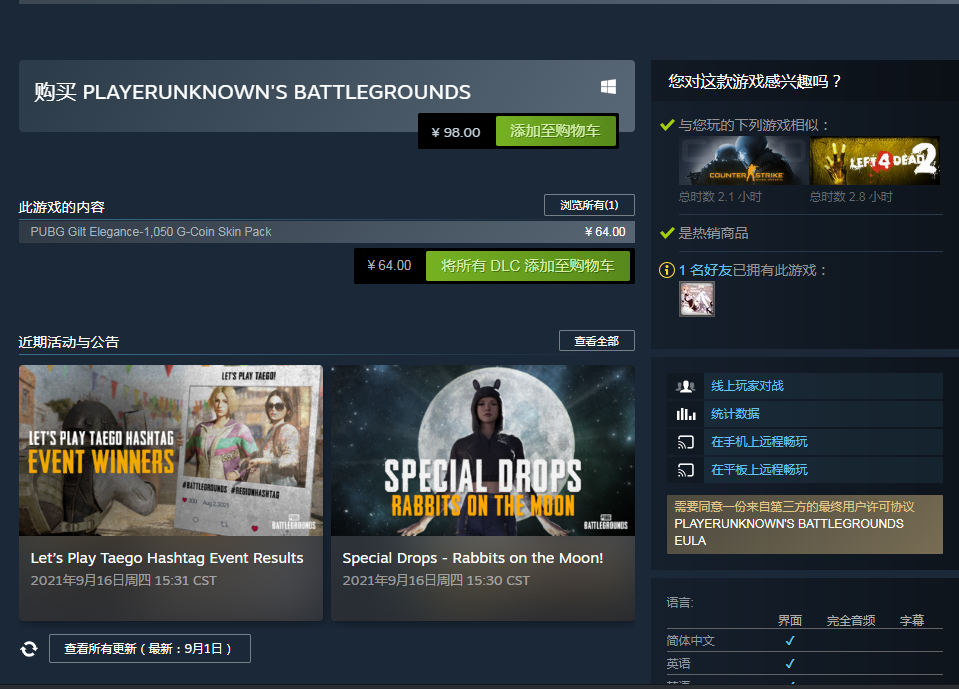
Task: Click 购买 PLAYERUNKNOWN'S BATTLEGROUNDS title
Action: pyautogui.click(x=252, y=92)
